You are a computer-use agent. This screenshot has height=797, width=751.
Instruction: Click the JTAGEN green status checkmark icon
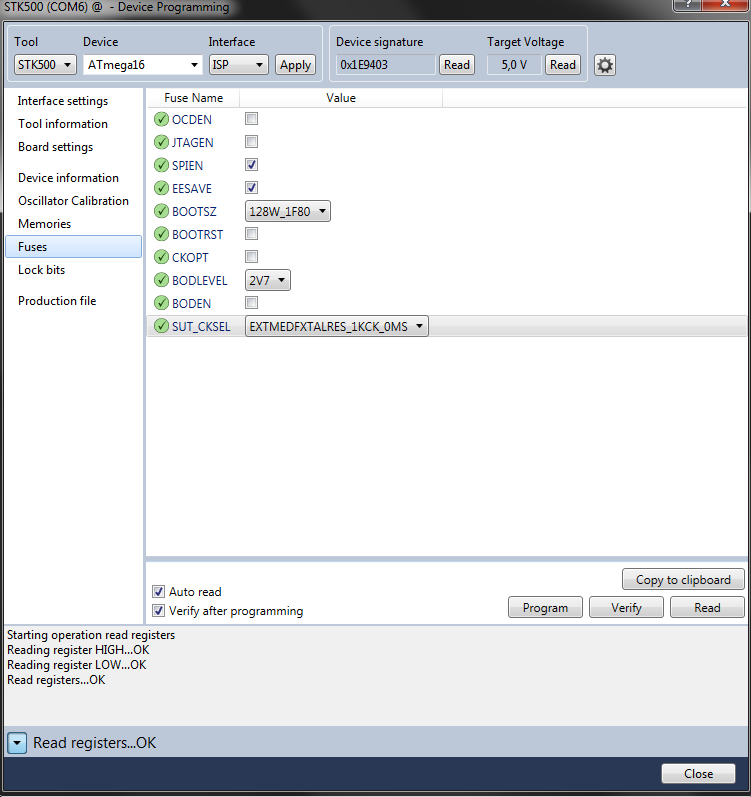(161, 142)
